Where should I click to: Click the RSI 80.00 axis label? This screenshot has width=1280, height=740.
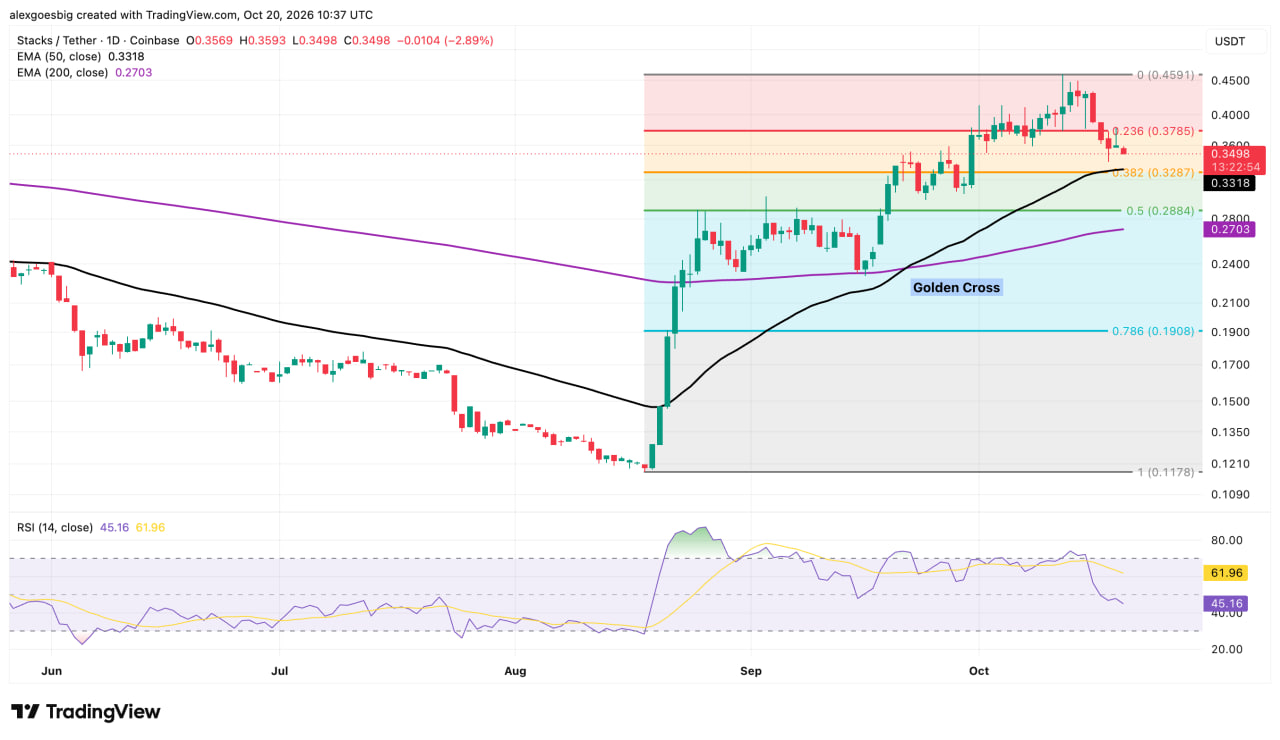(x=1226, y=540)
